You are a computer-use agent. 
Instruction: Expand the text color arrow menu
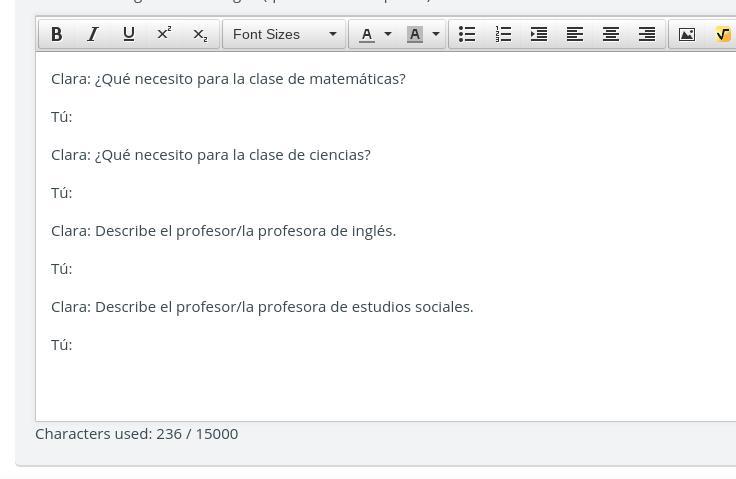coord(388,34)
